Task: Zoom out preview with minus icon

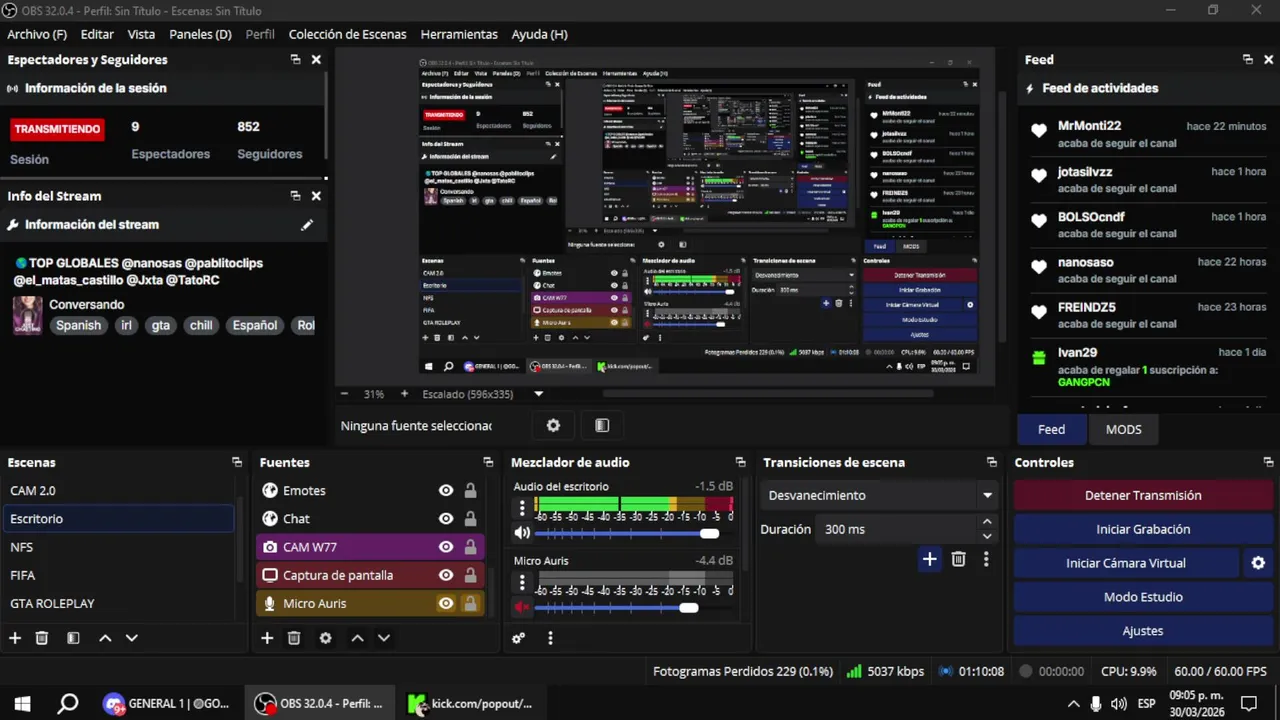Action: [344, 394]
